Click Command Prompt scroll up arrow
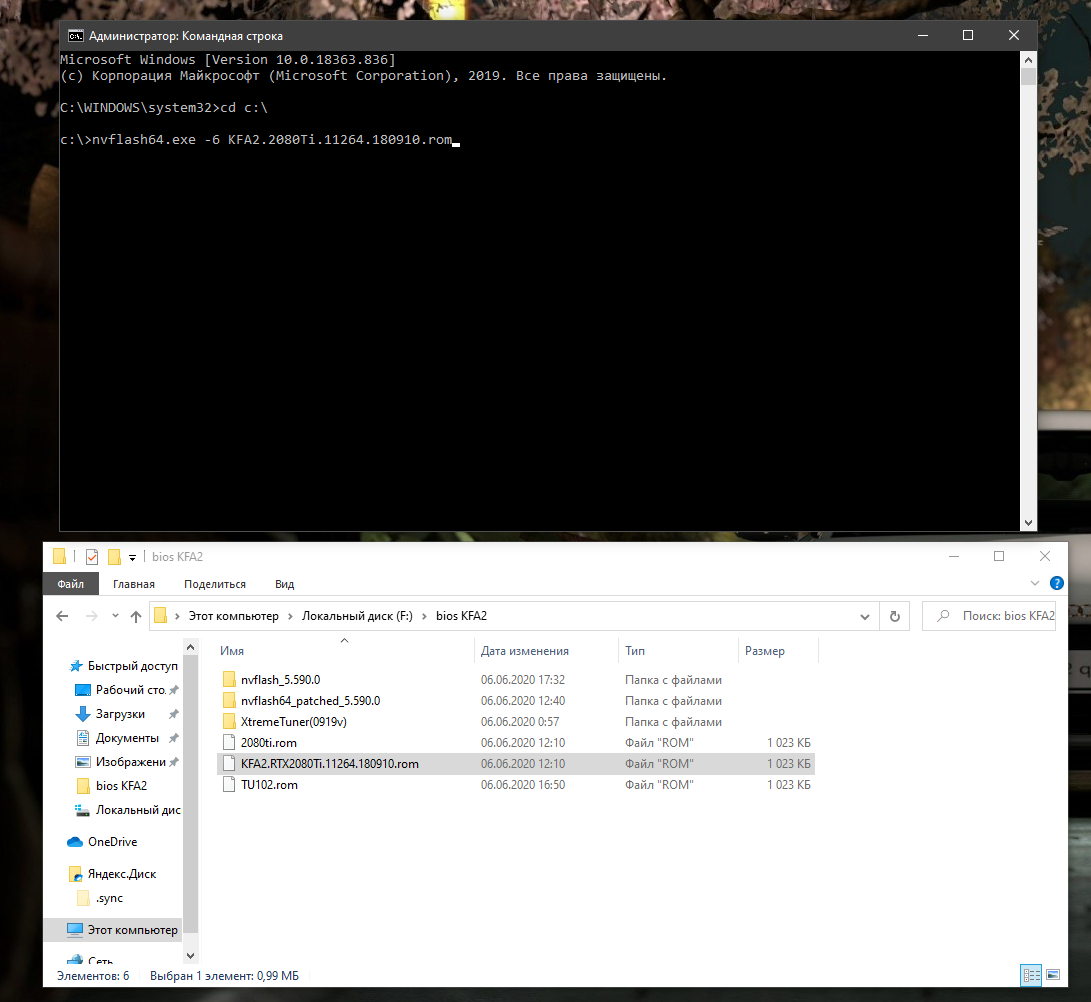The height and width of the screenshot is (1002, 1091). pyautogui.click(x=1028, y=60)
